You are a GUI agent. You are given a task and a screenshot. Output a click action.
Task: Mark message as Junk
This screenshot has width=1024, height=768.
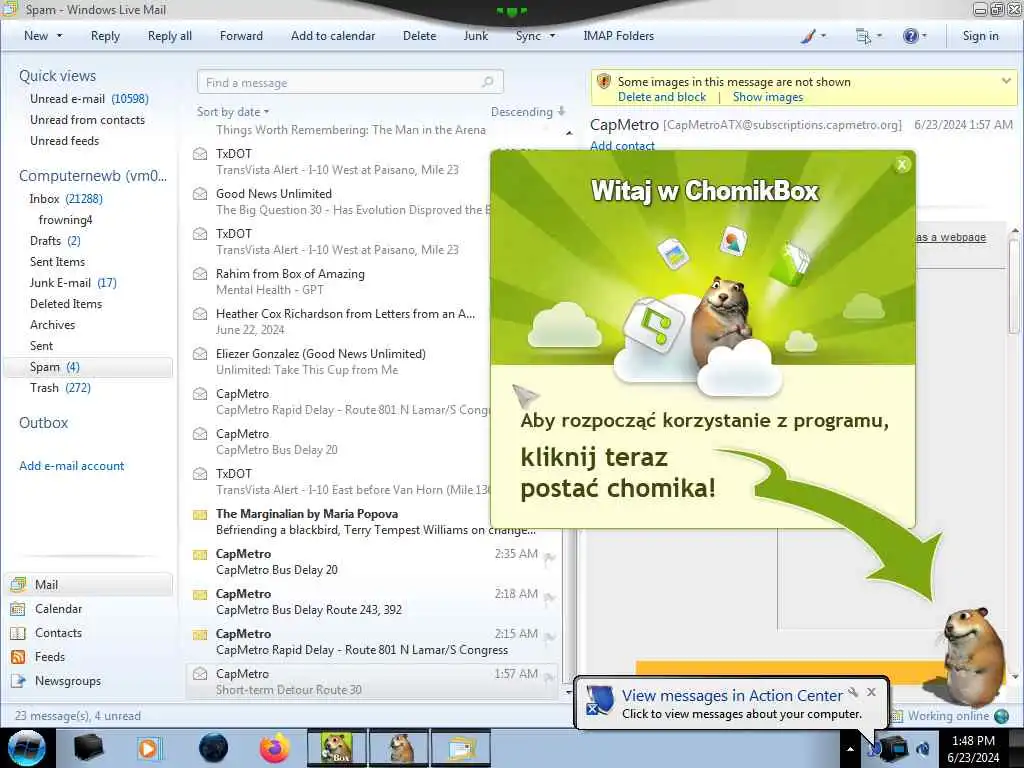tap(475, 36)
